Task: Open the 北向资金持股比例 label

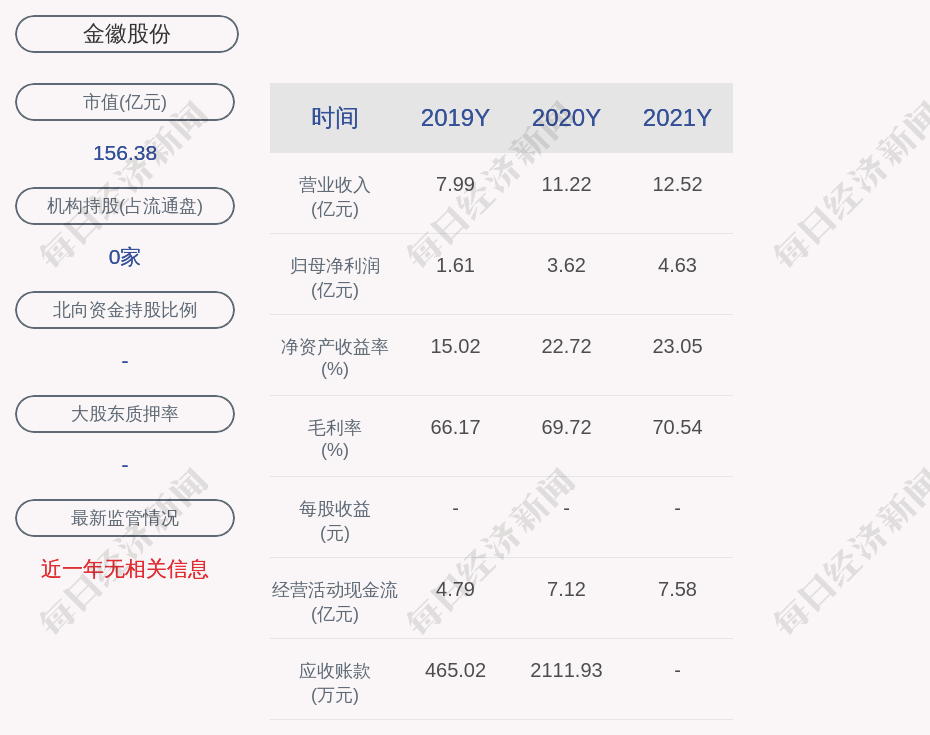Action: click(125, 310)
